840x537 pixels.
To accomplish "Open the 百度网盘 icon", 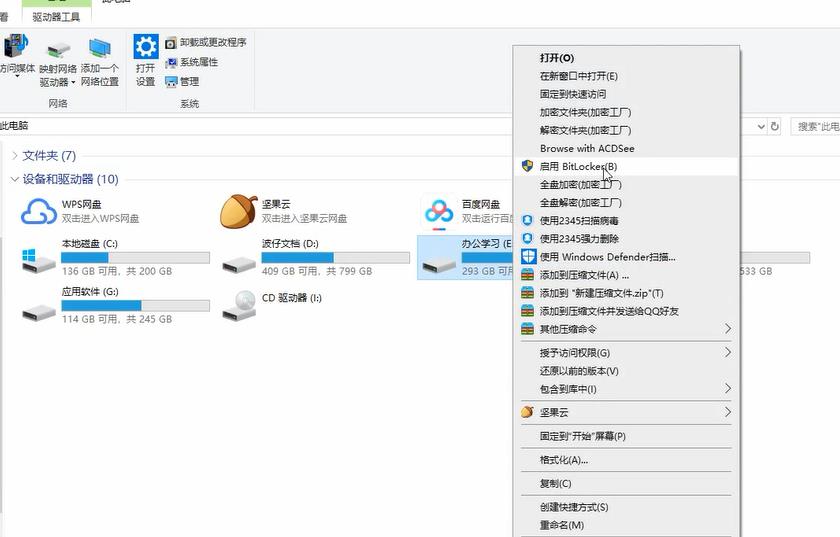I will [439, 212].
